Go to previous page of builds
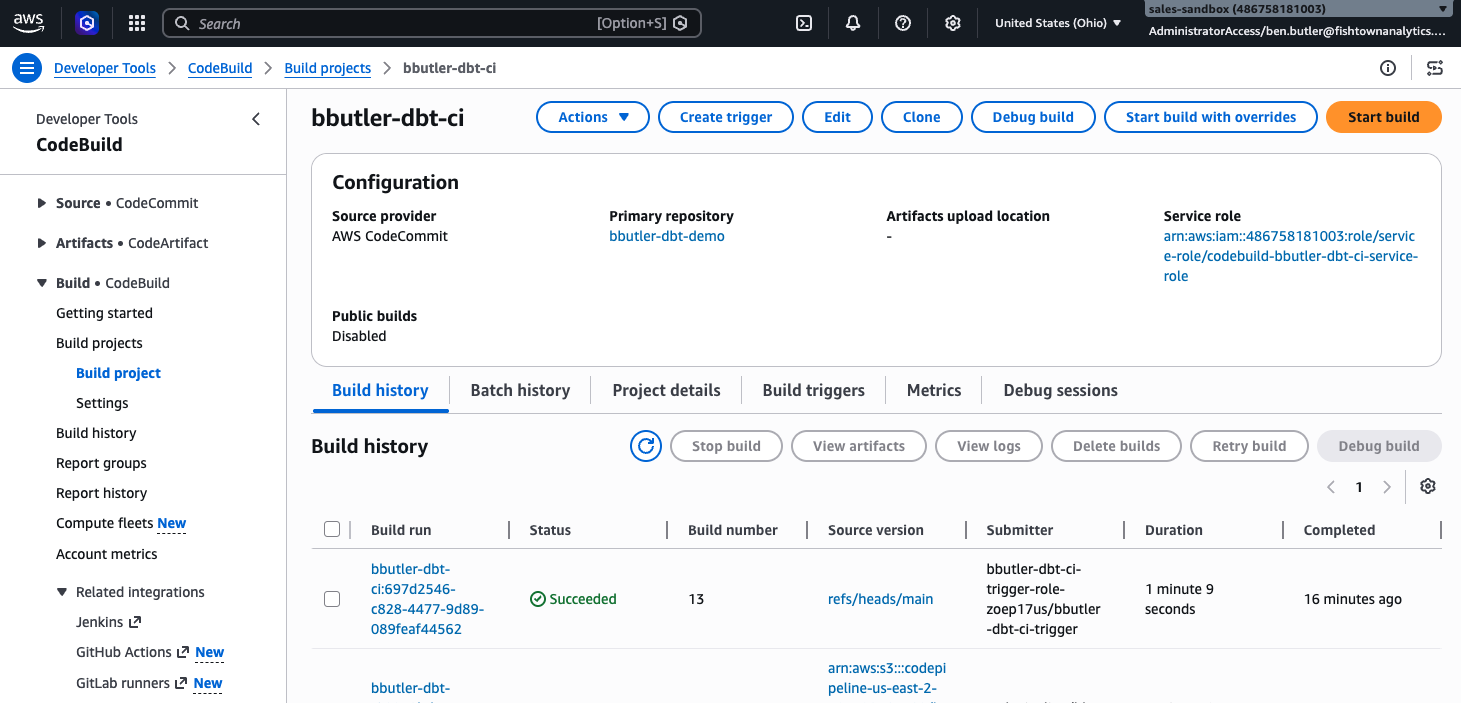 tap(1331, 487)
